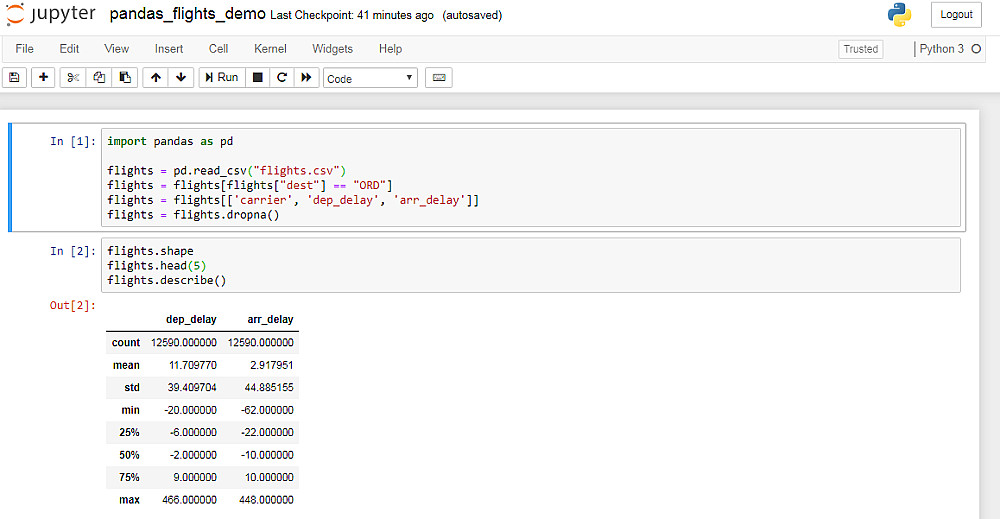Click the min value -62.000000
The image size is (1000, 519).
pyautogui.click(x=267, y=410)
